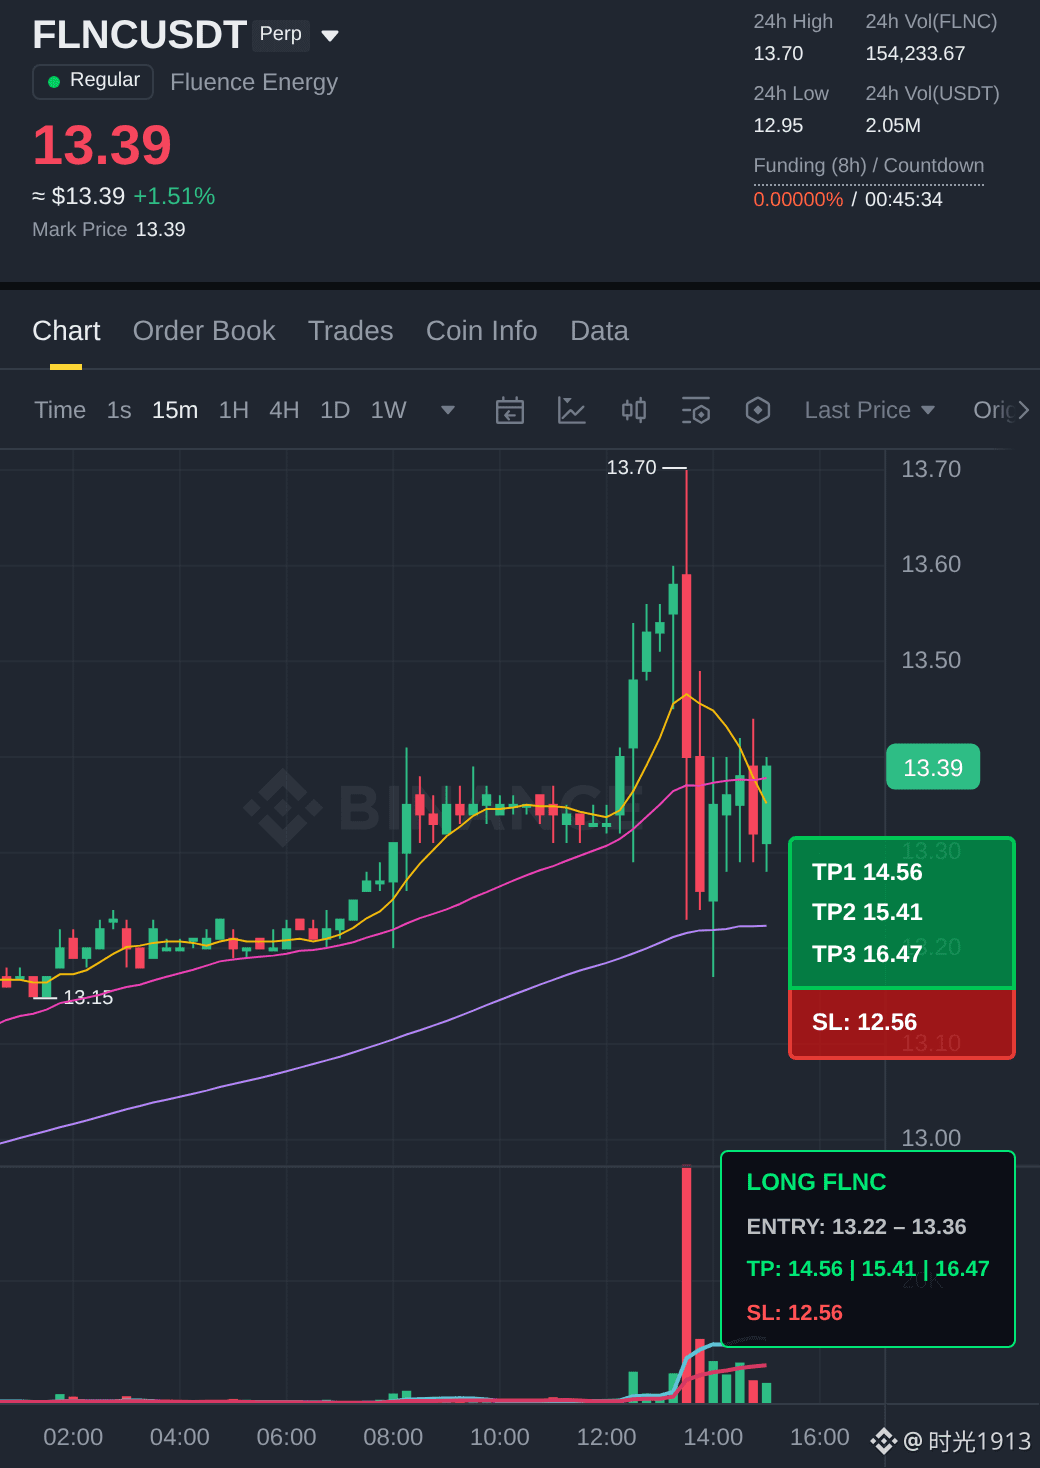
Task: Open the chart display settings icon
Action: [696, 410]
